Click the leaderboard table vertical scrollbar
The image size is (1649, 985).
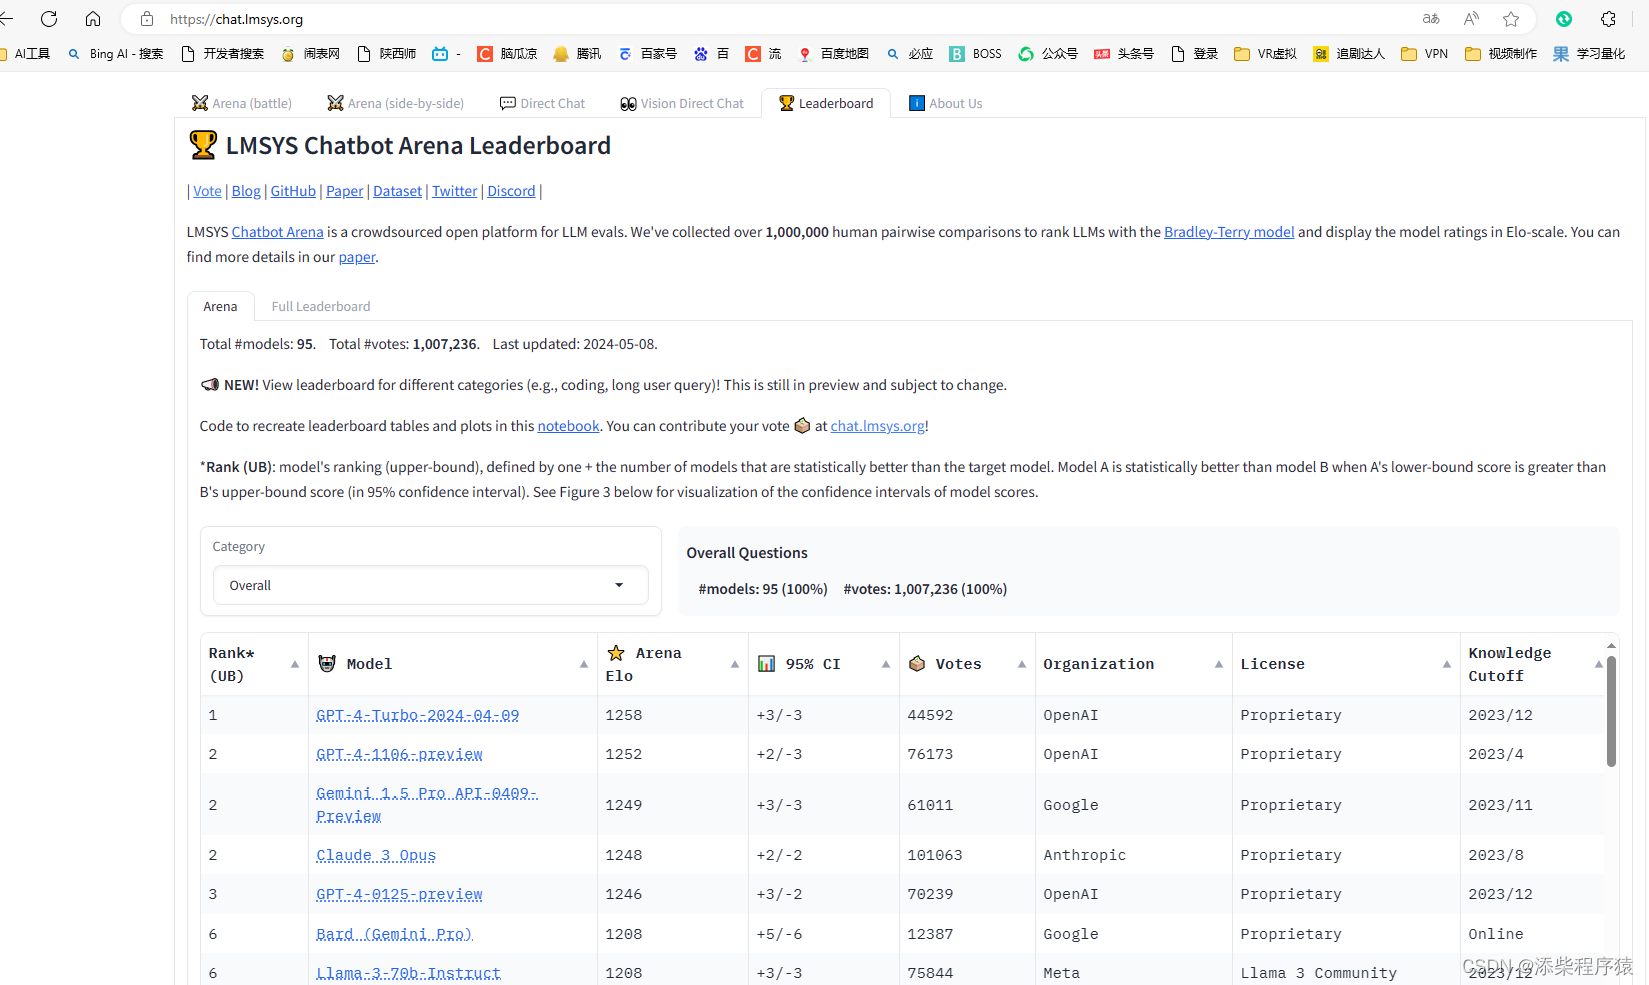point(1611,712)
